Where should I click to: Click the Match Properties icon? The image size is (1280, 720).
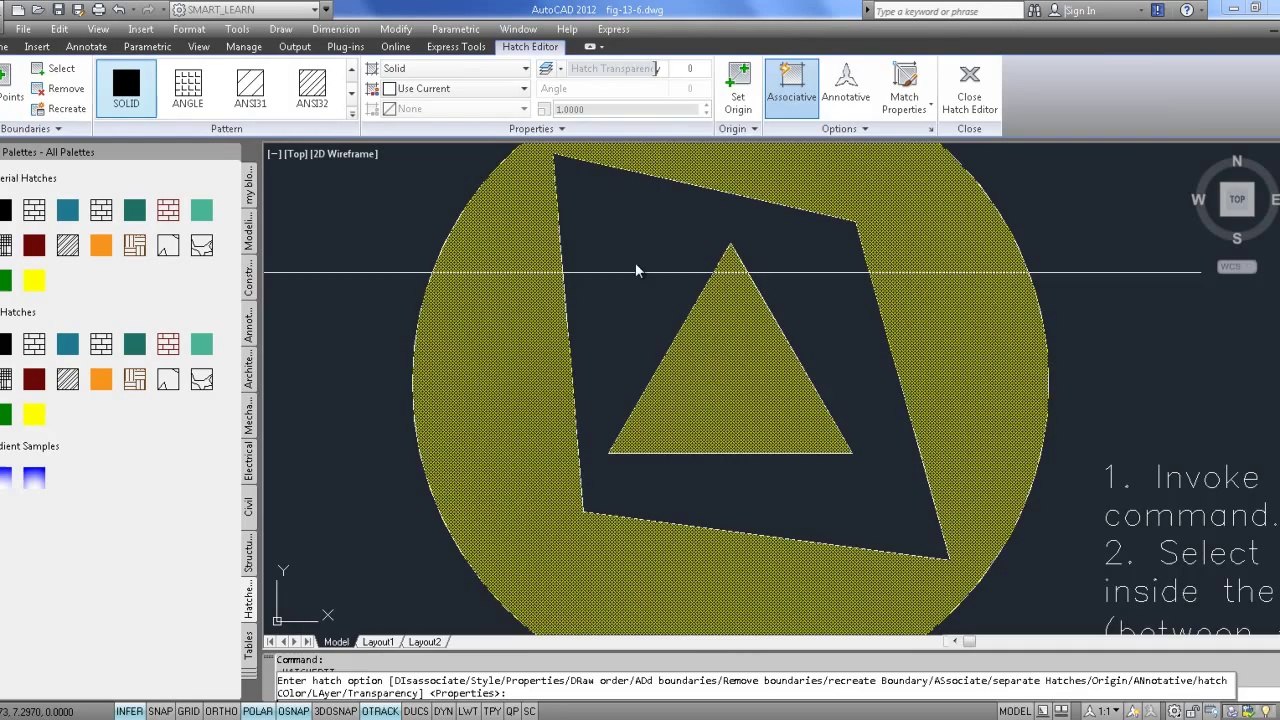click(904, 89)
